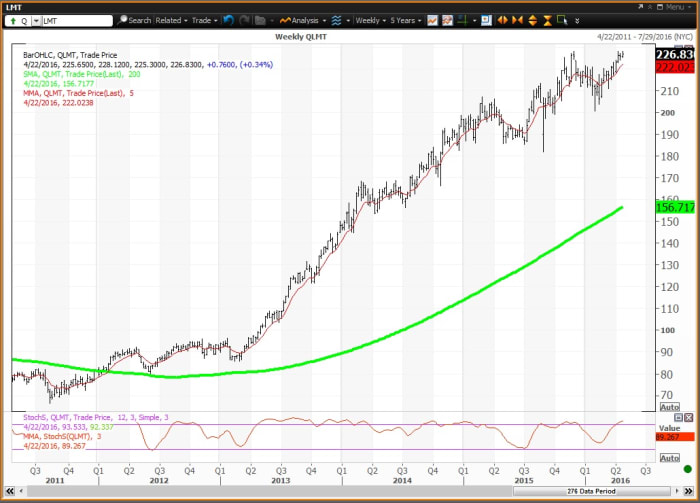Click the redo arrow icon
Viewport: 700px width, 503px height.
click(244, 20)
